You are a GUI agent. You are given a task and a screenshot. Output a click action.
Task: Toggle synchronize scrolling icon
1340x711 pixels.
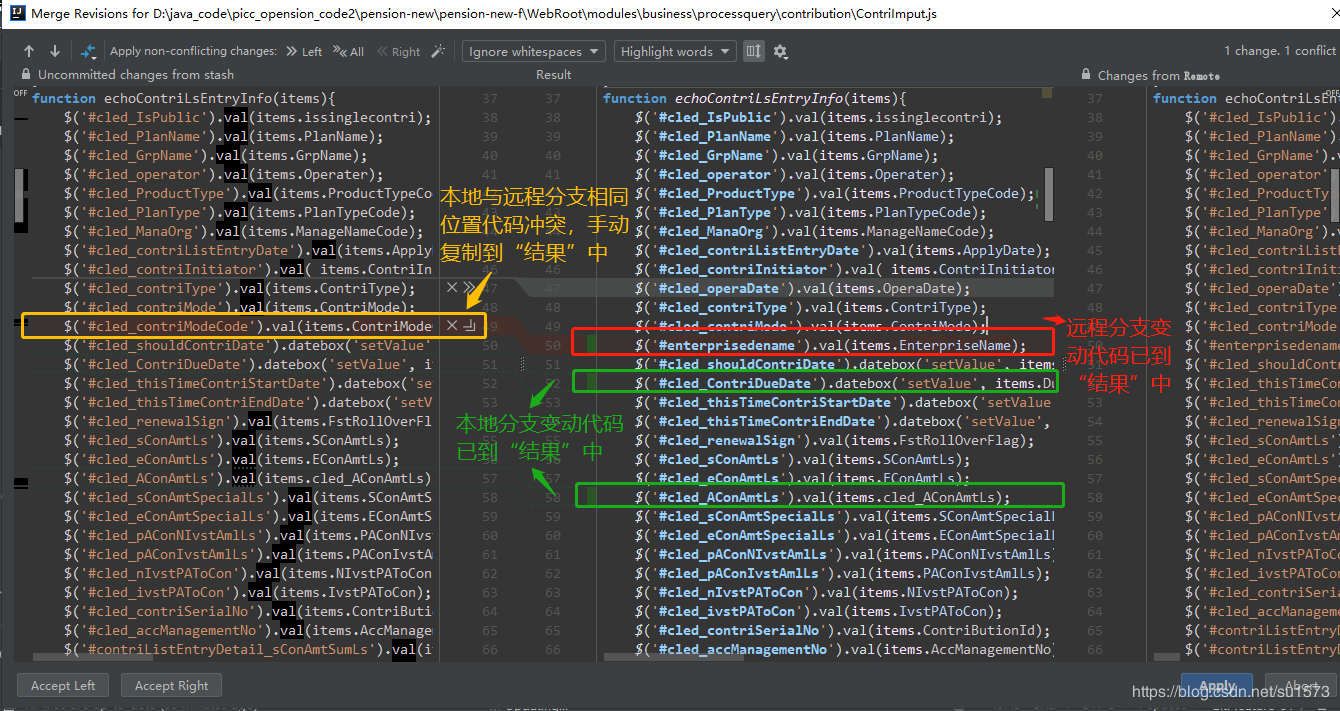[x=753, y=51]
